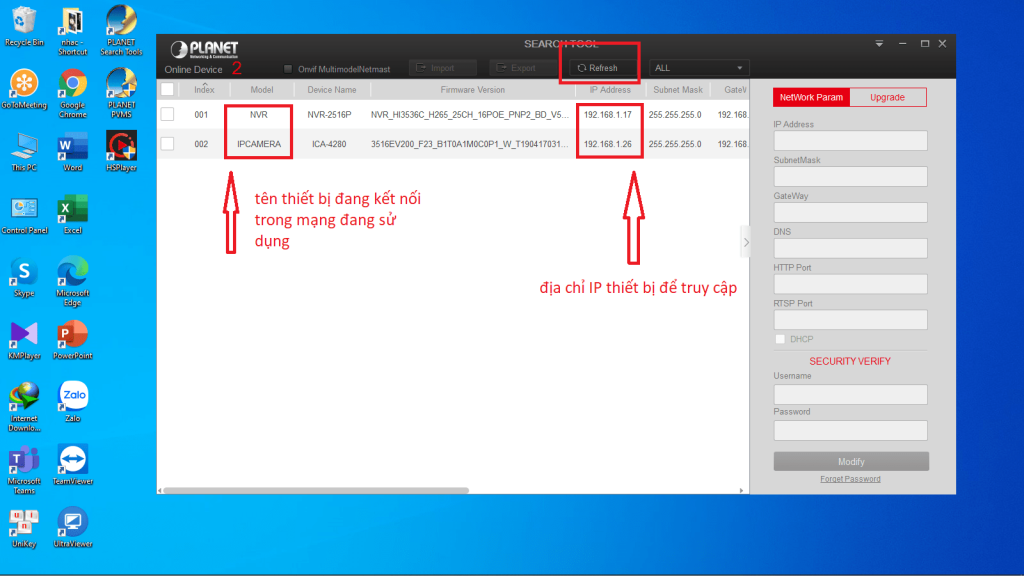This screenshot has height=577, width=1024.
Task: Click the Modify button
Action: pyautogui.click(x=851, y=461)
